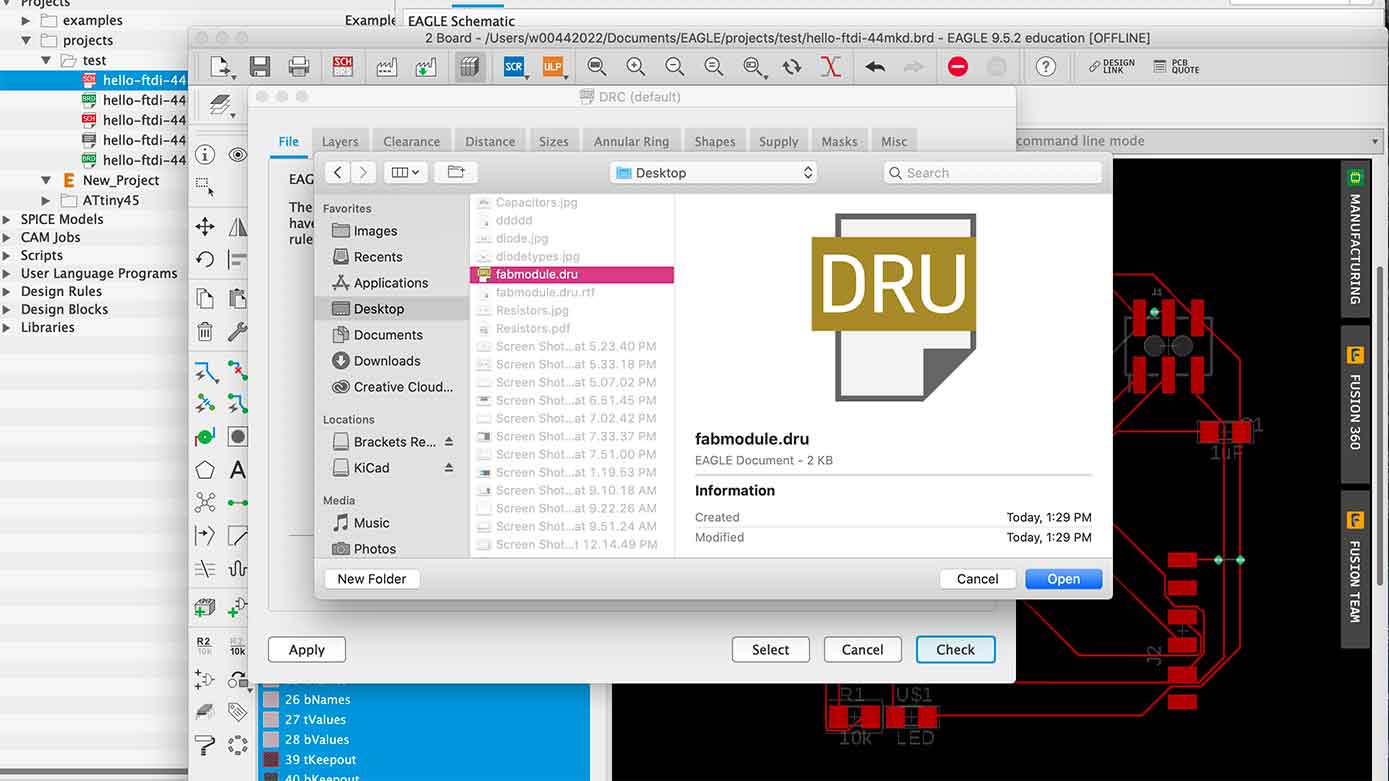Click the New Folder icon in file dialog toolbar
The image size is (1389, 781).
tap(456, 172)
